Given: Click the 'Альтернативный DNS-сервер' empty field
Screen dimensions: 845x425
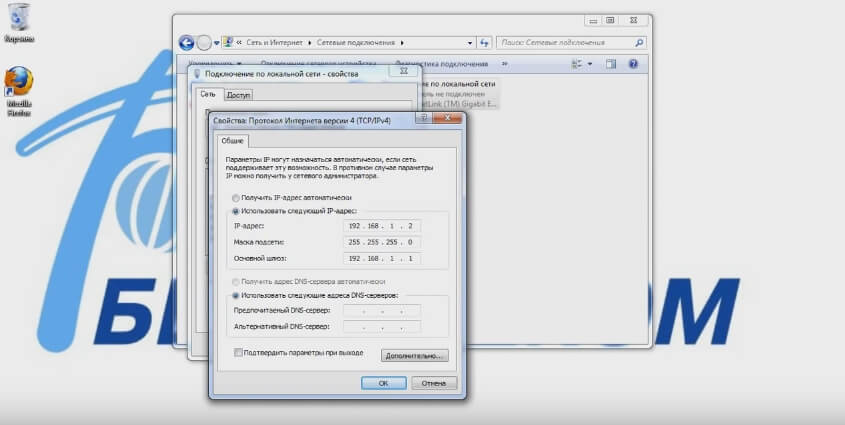Looking at the screenshot, I should [382, 326].
